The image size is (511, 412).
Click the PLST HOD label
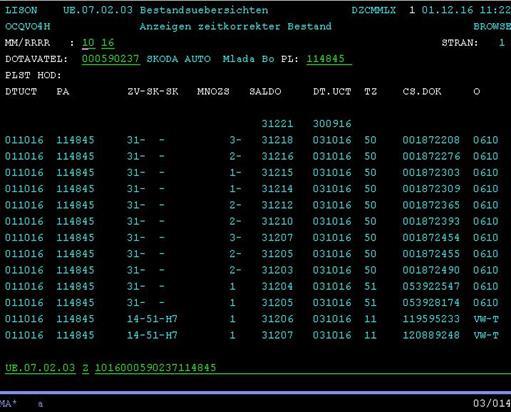33,75
